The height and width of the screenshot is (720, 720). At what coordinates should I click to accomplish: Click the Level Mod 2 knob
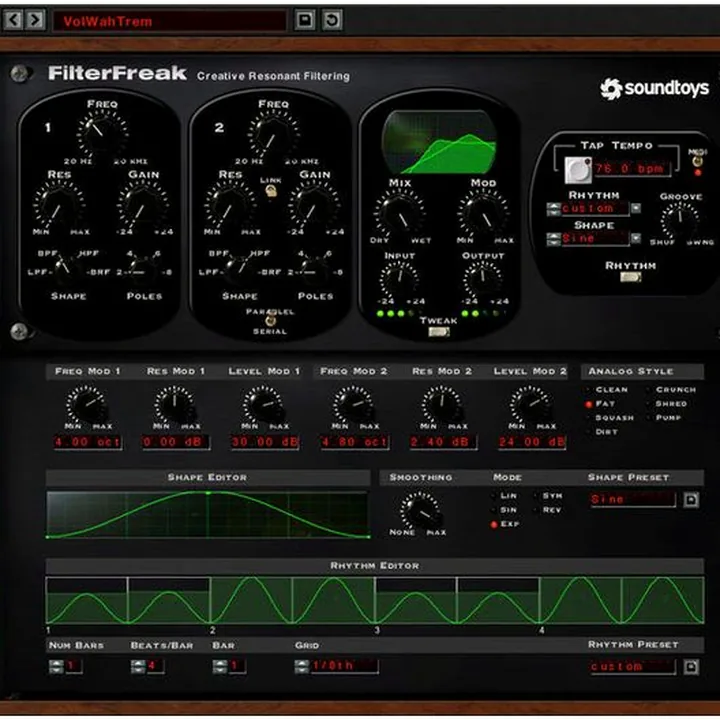(531, 404)
